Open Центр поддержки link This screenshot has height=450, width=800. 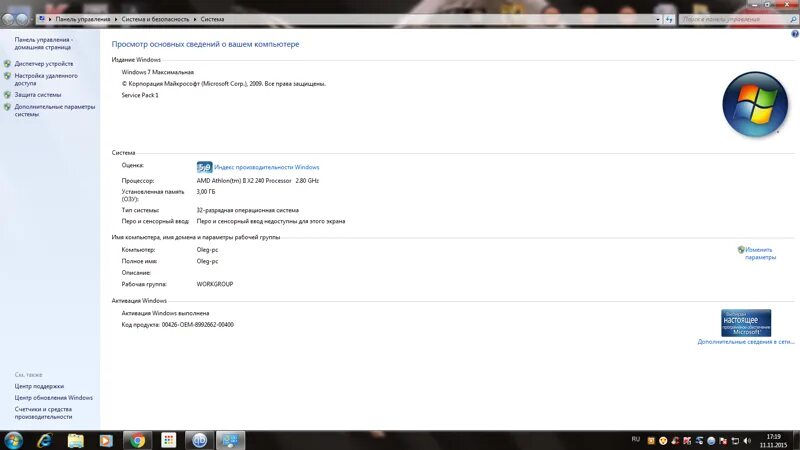pyautogui.click(x=39, y=386)
